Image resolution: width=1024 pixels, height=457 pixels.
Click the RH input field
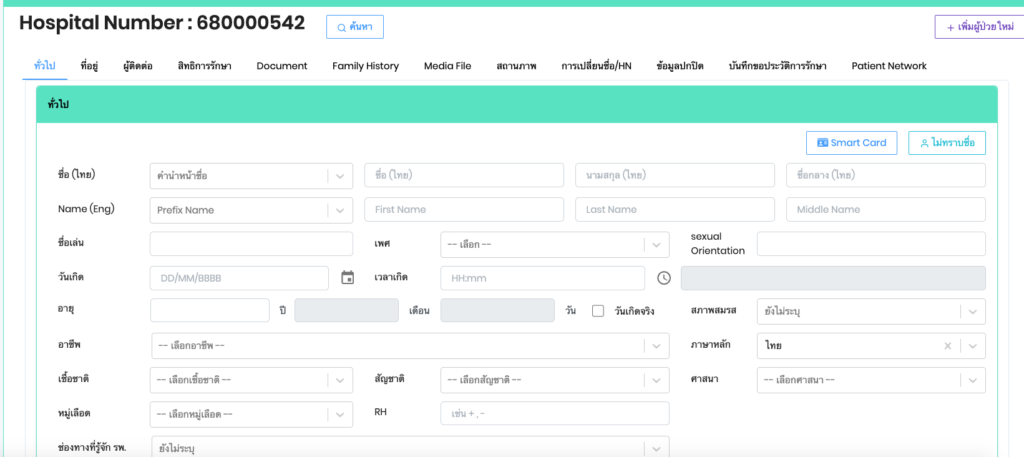tap(554, 413)
